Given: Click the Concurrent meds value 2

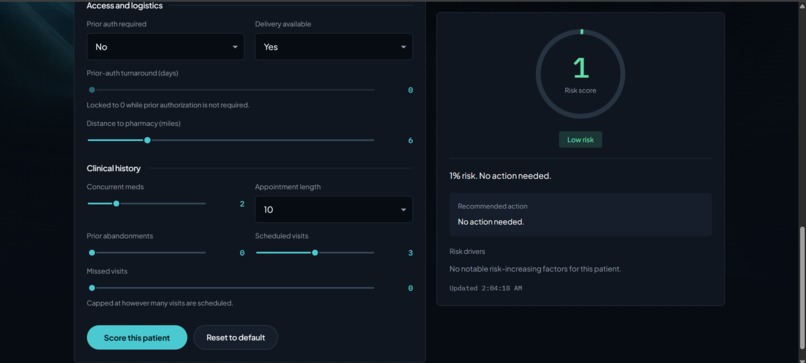Looking at the screenshot, I should 242,204.
